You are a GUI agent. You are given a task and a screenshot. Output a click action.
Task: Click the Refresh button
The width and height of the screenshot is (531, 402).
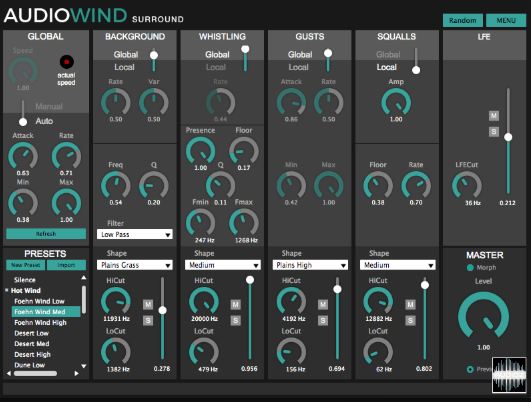pyautogui.click(x=46, y=234)
